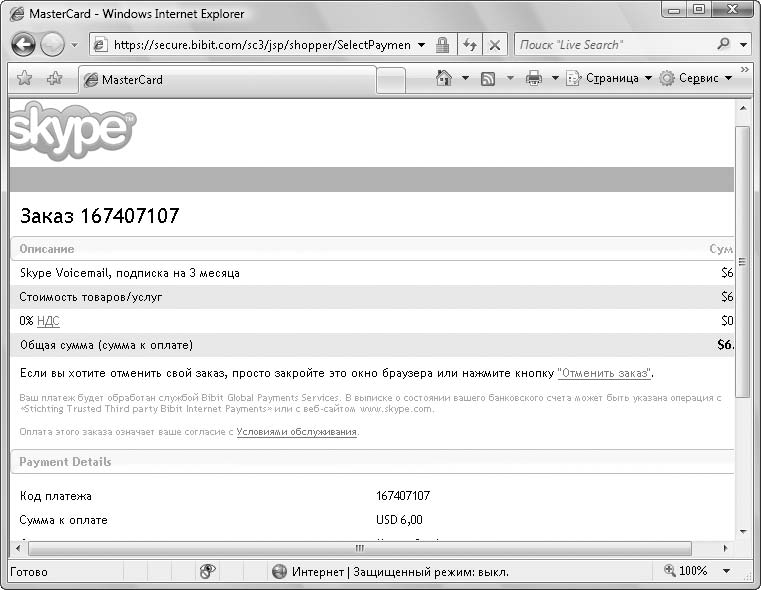
Task: Select the MasterCard tab
Action: [227, 80]
